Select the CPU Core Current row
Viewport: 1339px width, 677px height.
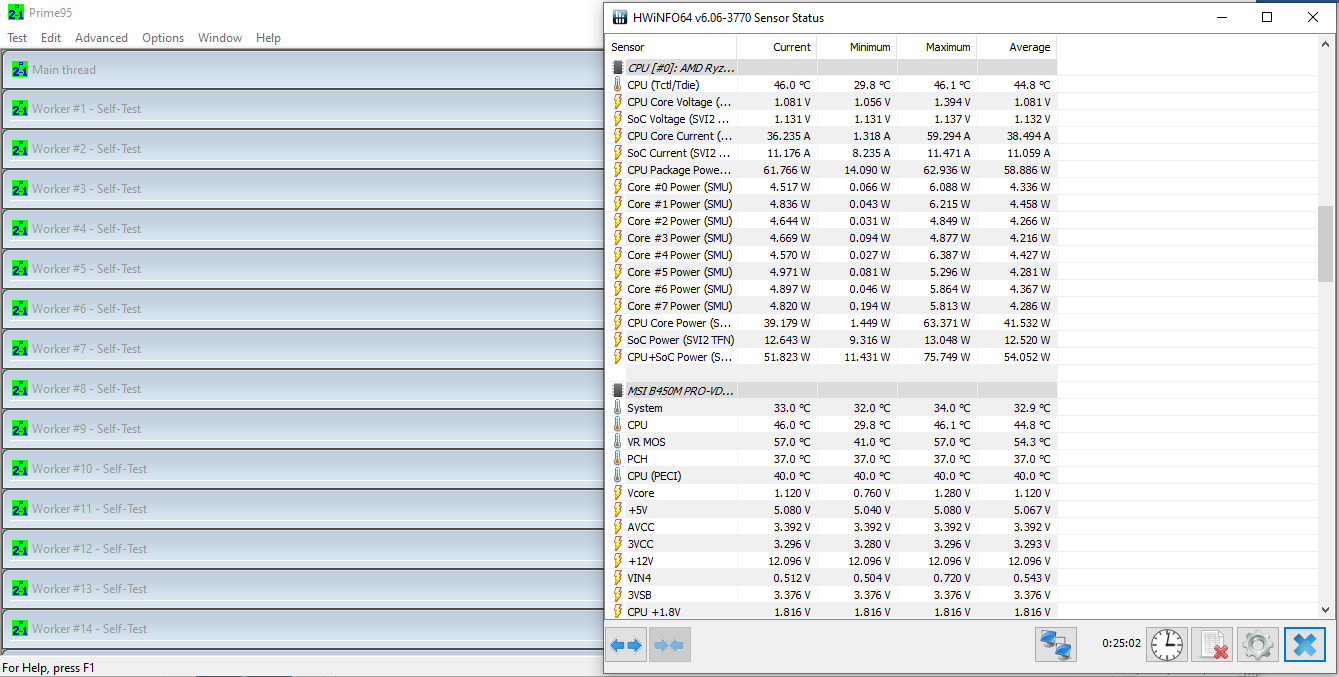[831, 136]
